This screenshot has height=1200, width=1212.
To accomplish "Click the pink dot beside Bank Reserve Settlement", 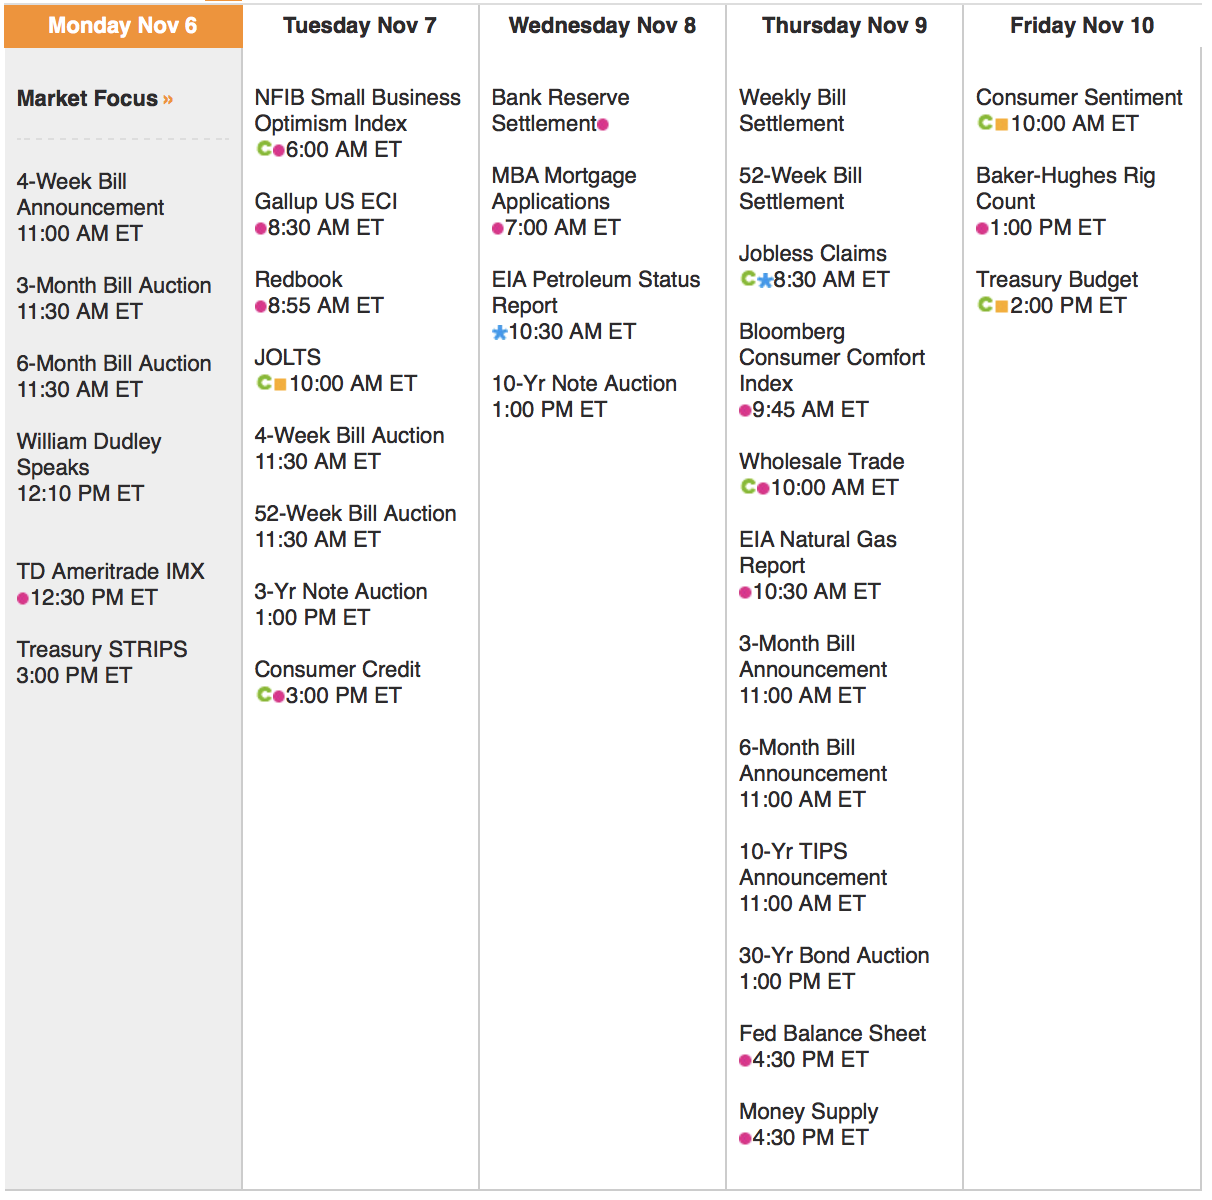I will tap(603, 125).
